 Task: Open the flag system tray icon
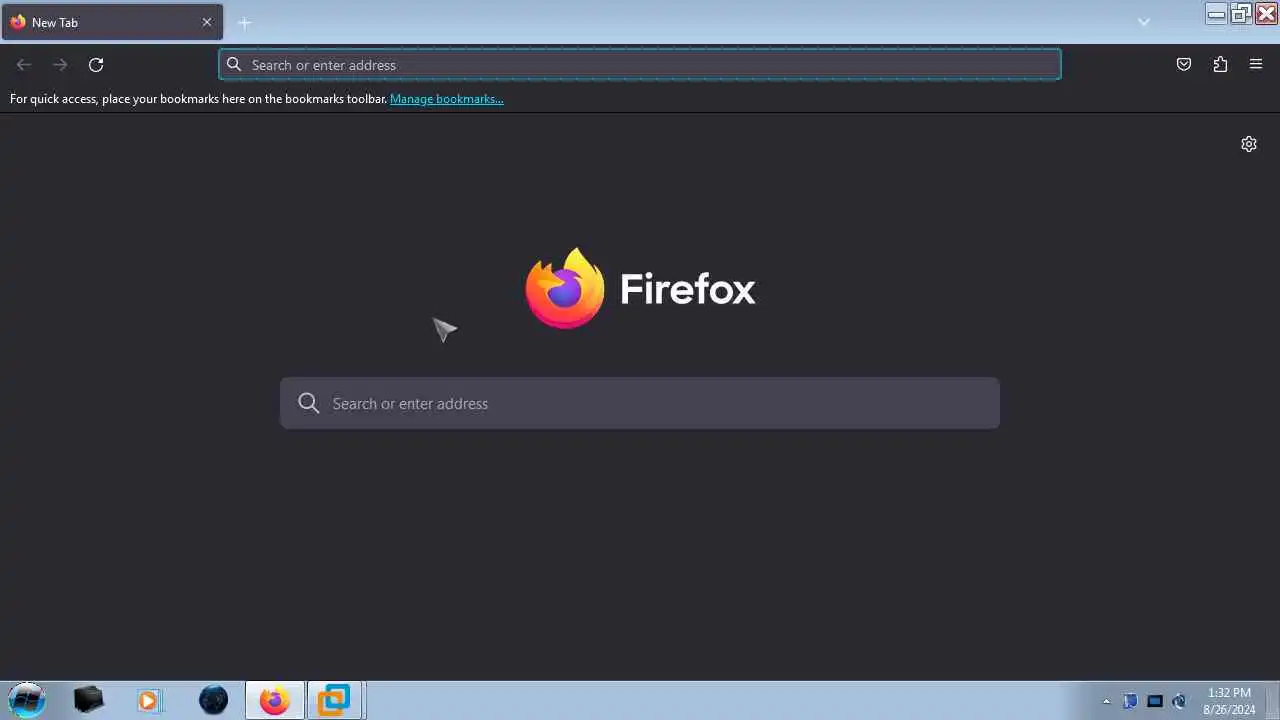pos(1130,701)
